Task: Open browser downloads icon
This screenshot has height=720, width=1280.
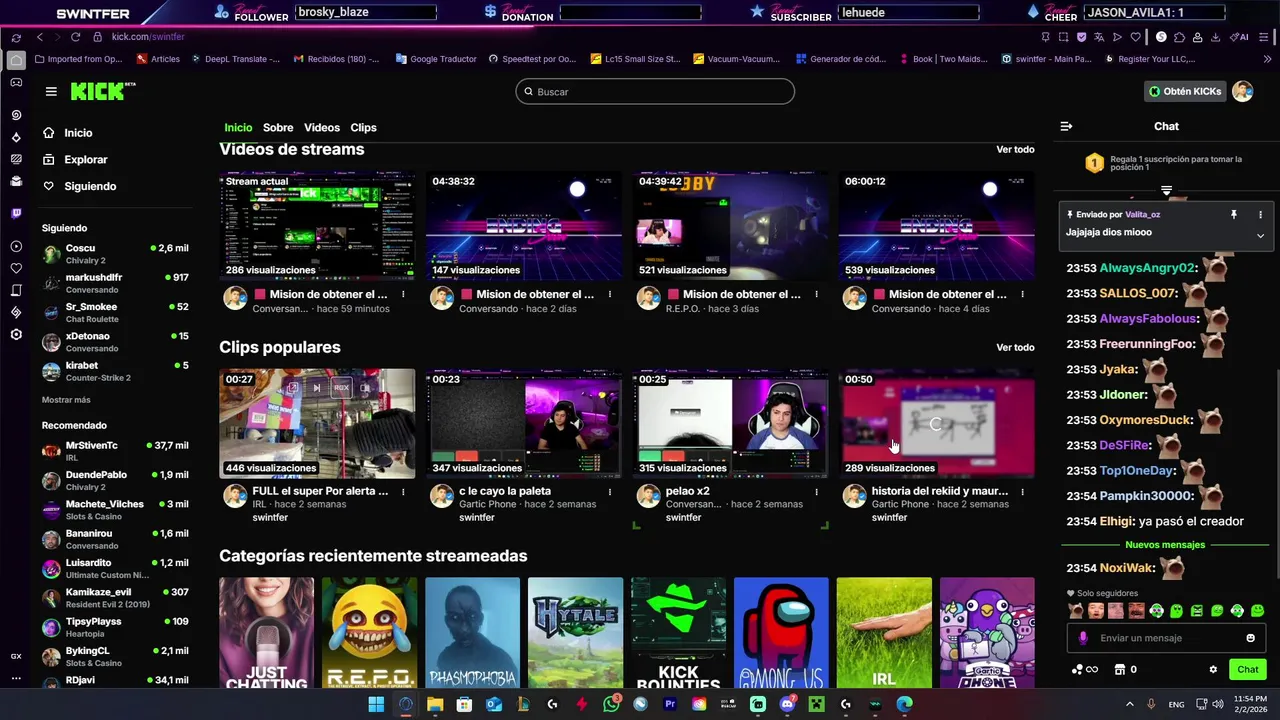Action: coord(1215,37)
